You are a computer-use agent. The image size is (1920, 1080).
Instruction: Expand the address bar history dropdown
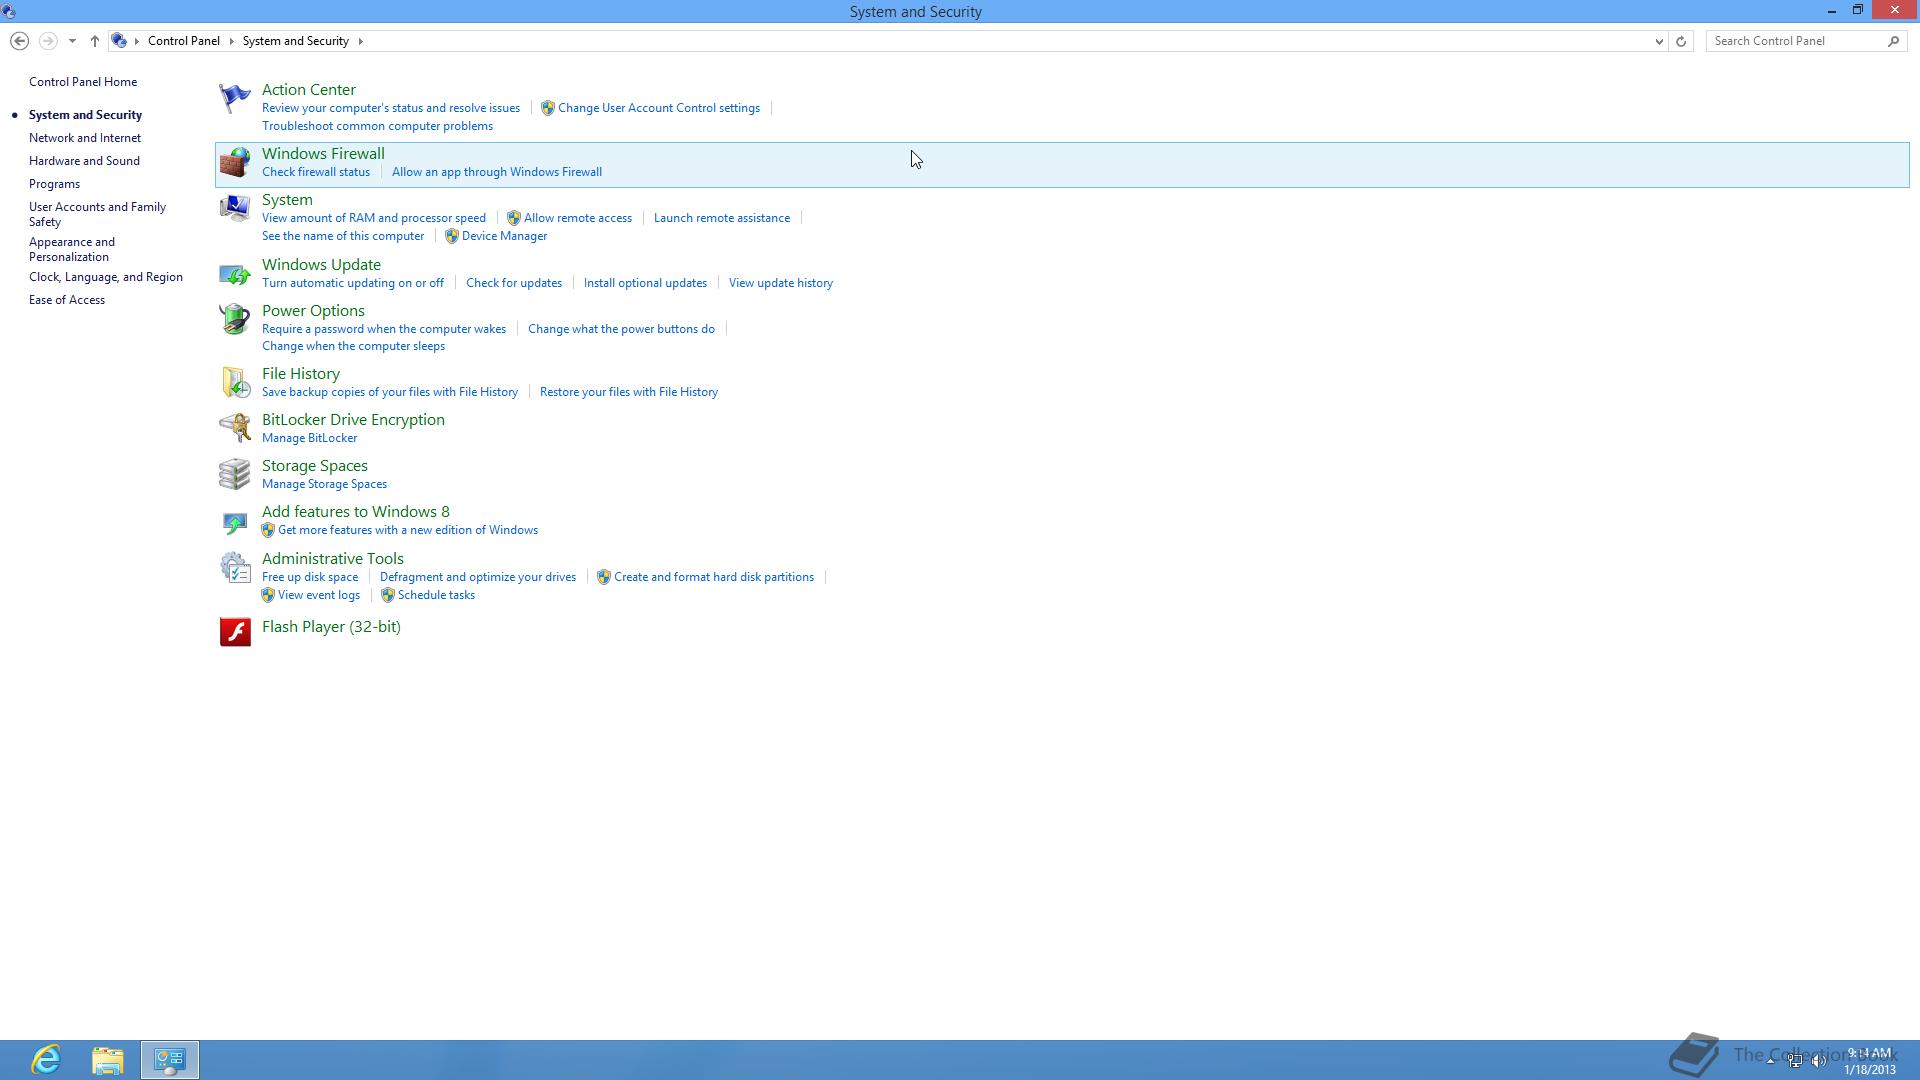pyautogui.click(x=1659, y=41)
